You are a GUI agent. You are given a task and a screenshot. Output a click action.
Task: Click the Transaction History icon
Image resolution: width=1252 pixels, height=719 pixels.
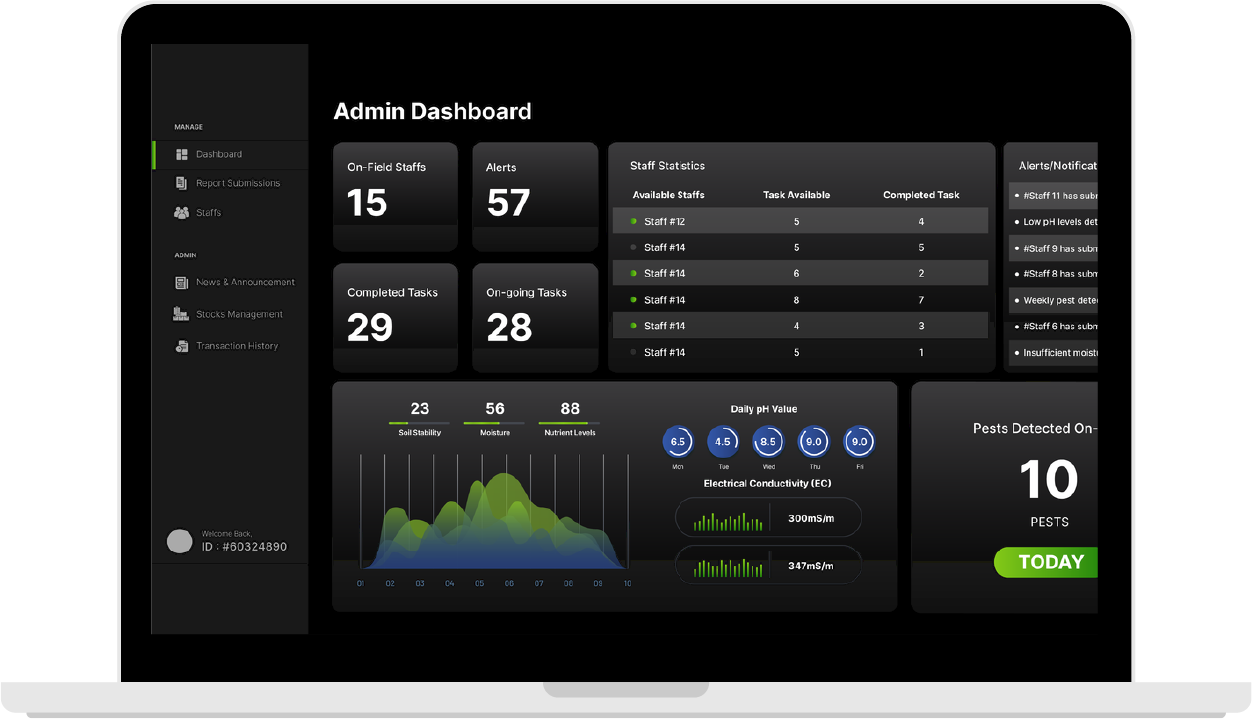pyautogui.click(x=181, y=346)
